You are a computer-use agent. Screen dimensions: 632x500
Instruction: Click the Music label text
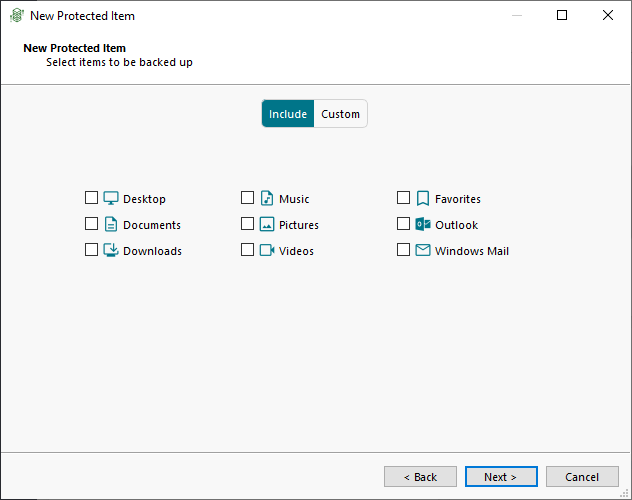click(x=294, y=199)
